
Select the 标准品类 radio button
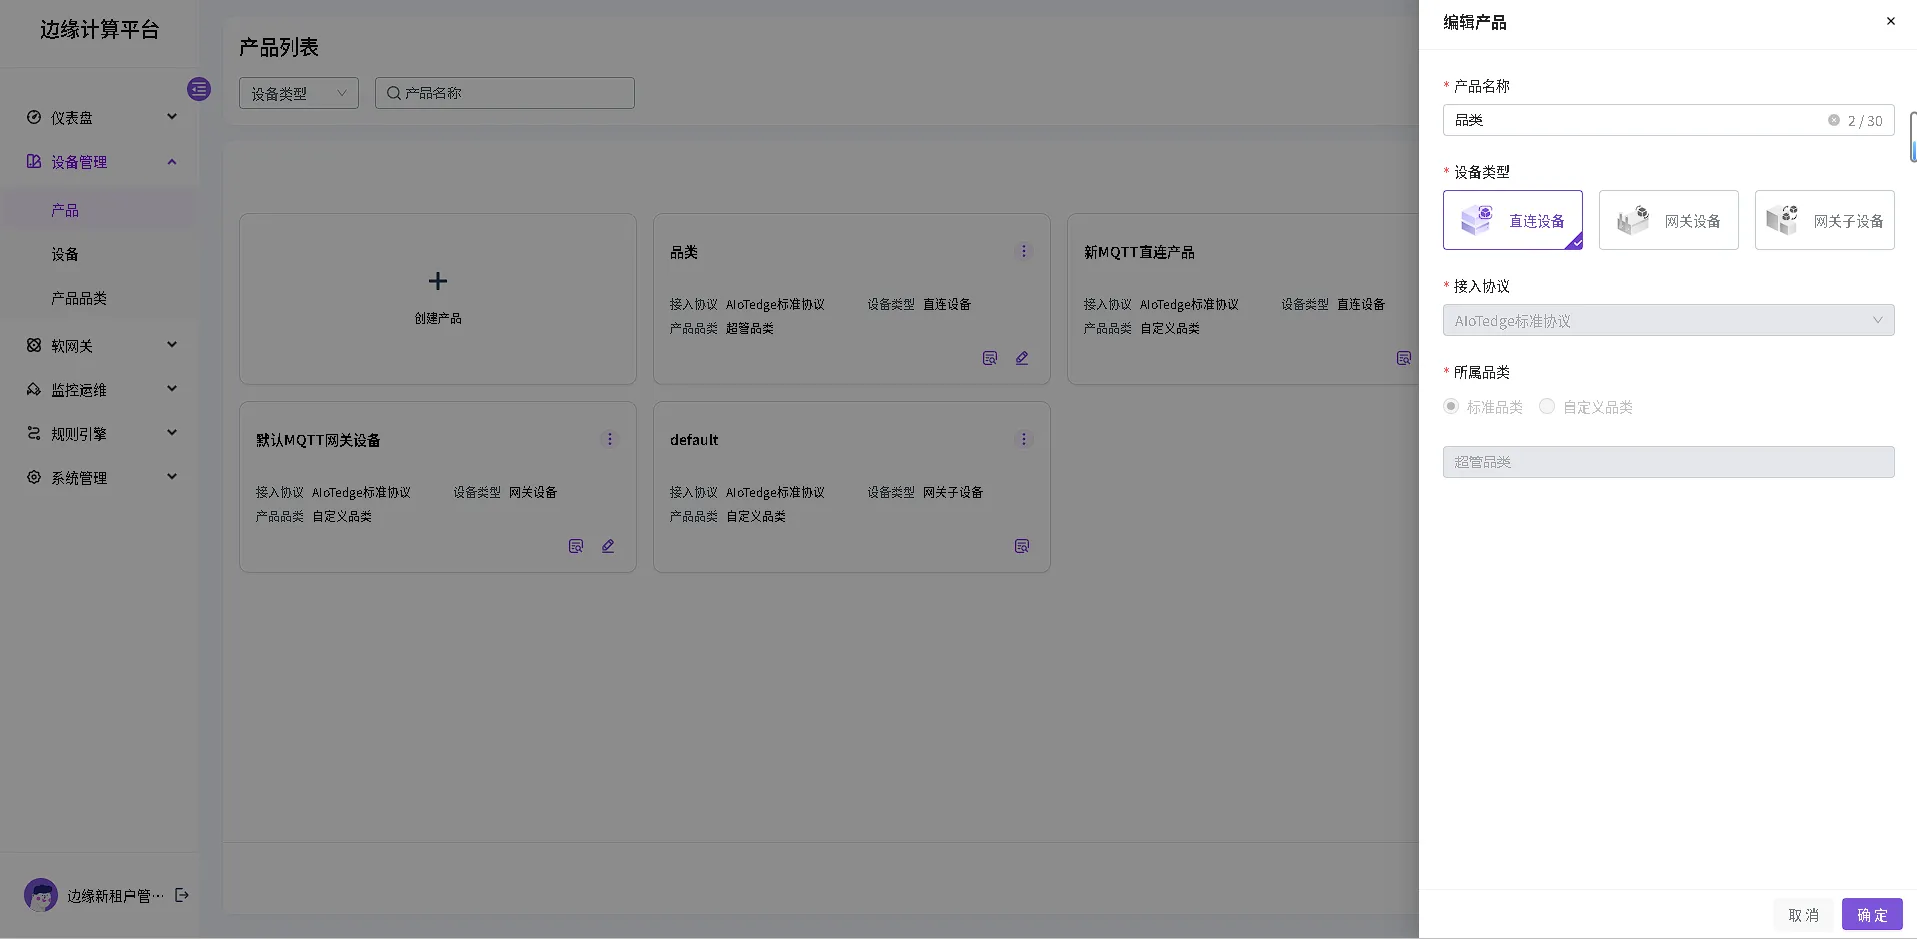[1451, 406]
